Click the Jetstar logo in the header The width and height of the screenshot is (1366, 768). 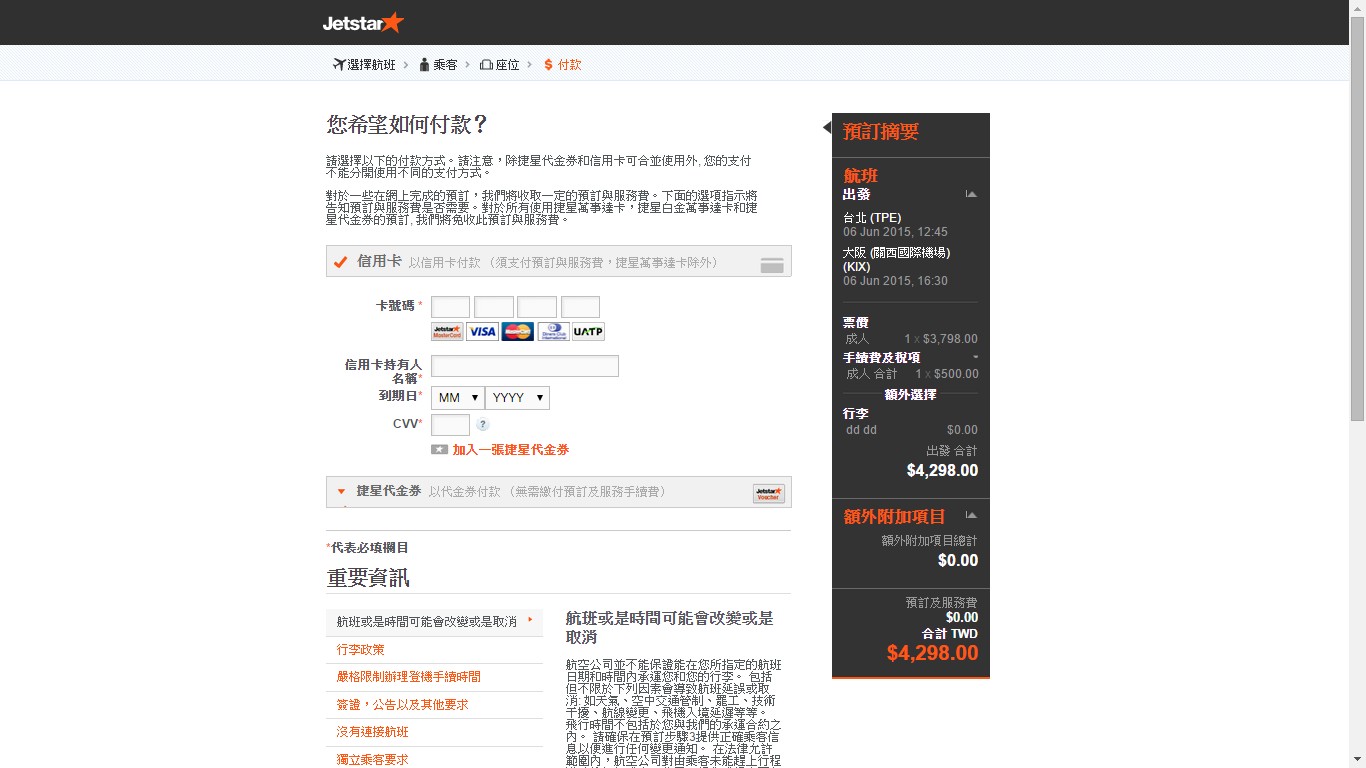(363, 22)
